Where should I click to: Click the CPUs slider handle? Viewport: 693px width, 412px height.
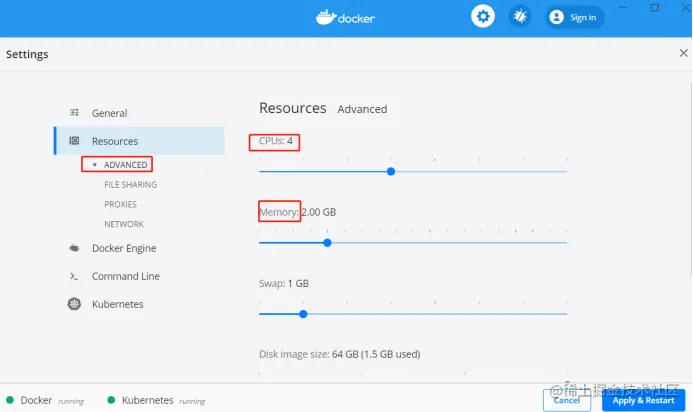click(391, 172)
